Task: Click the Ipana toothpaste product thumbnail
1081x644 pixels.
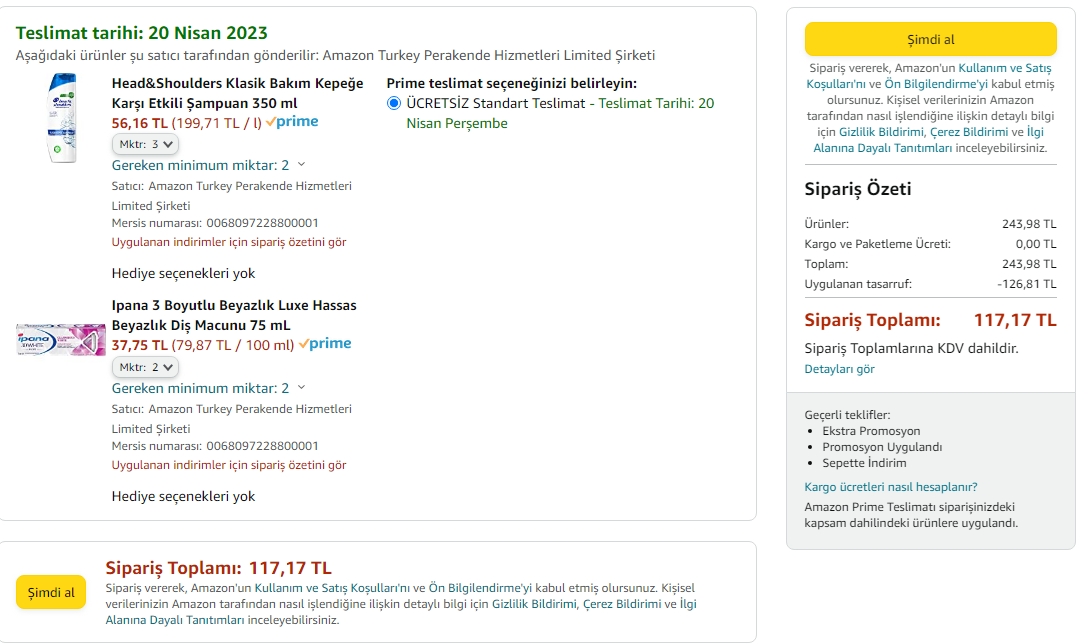Action: click(61, 339)
